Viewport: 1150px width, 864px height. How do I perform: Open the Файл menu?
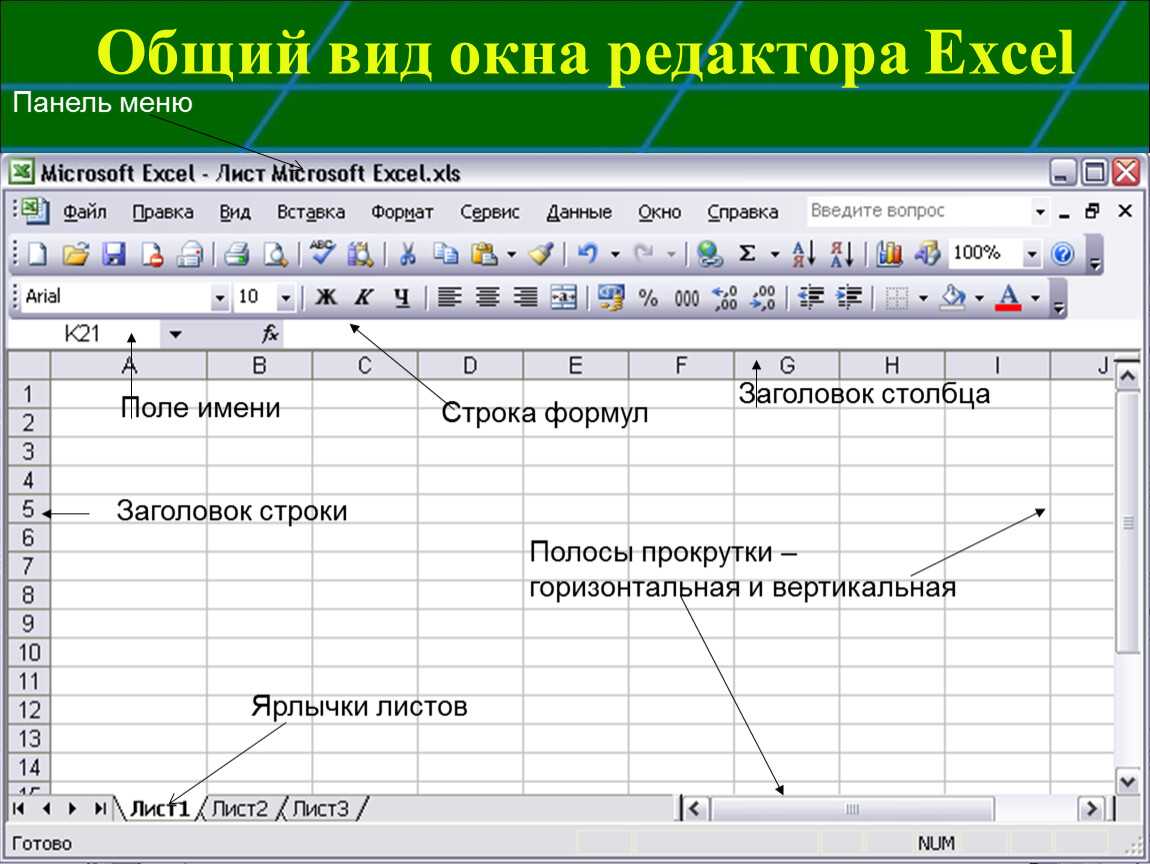click(x=84, y=212)
